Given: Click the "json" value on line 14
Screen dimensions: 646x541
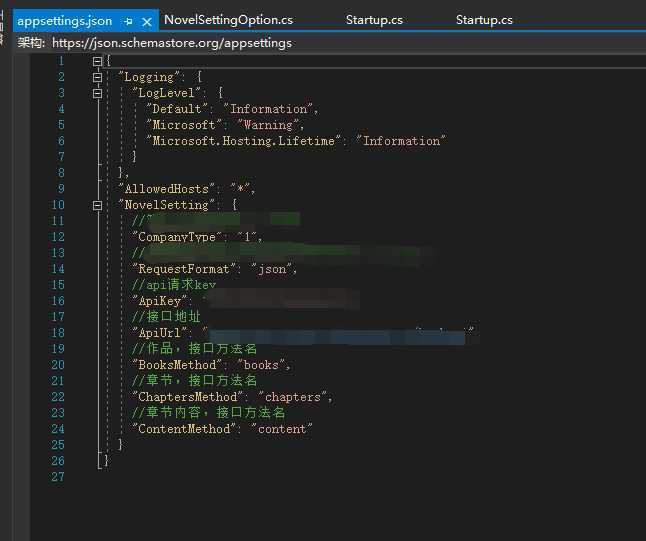Looking at the screenshot, I should (x=272, y=269).
